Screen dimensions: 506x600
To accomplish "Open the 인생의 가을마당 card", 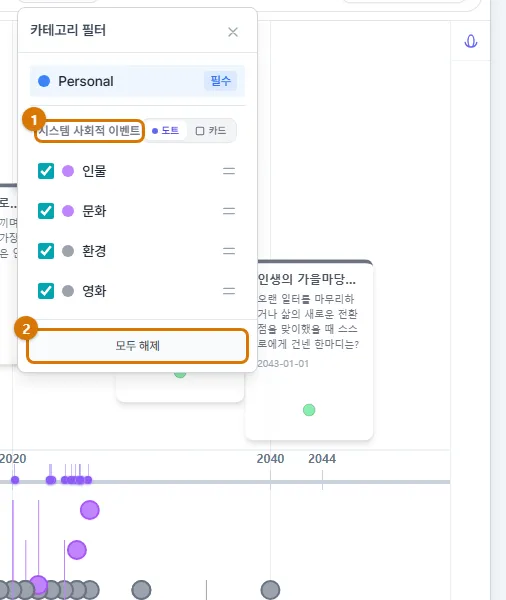I will (309, 350).
